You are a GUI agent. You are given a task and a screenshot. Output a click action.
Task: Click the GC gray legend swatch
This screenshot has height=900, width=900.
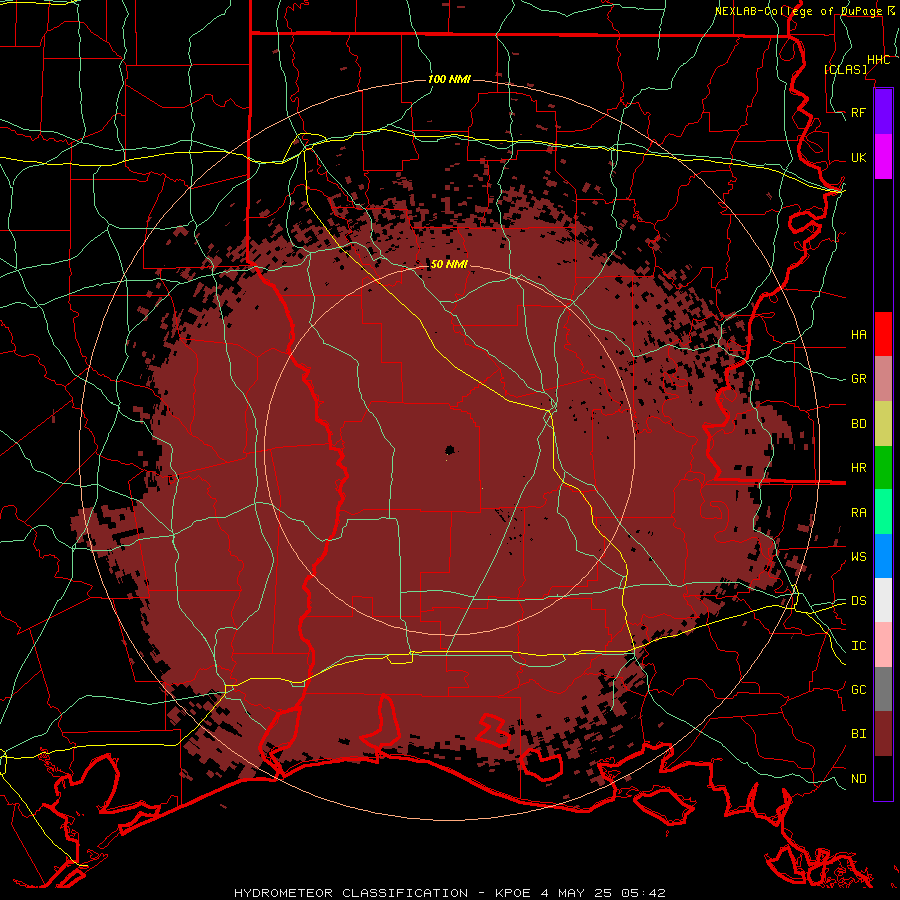tap(883, 689)
